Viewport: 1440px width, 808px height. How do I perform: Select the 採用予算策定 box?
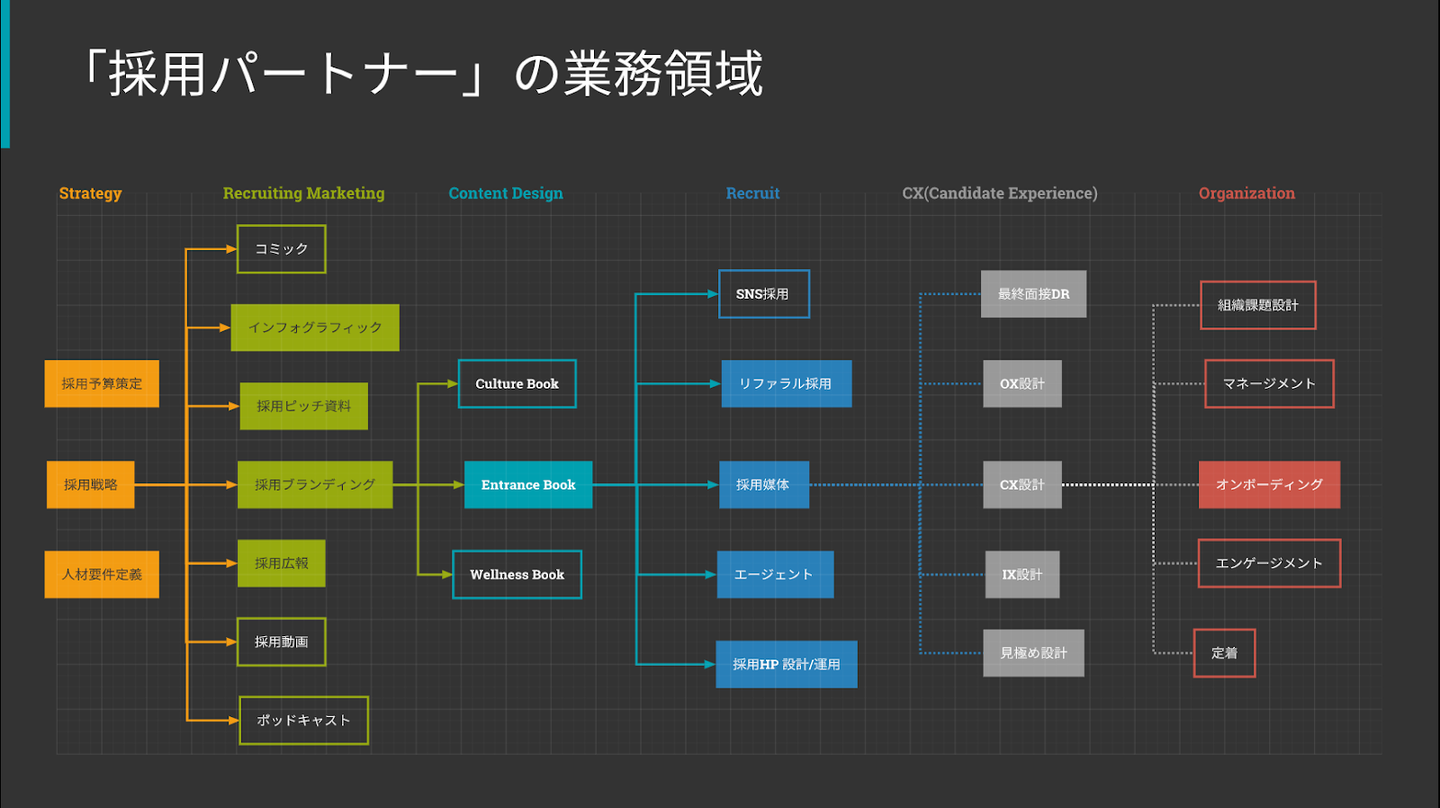[x=102, y=384]
